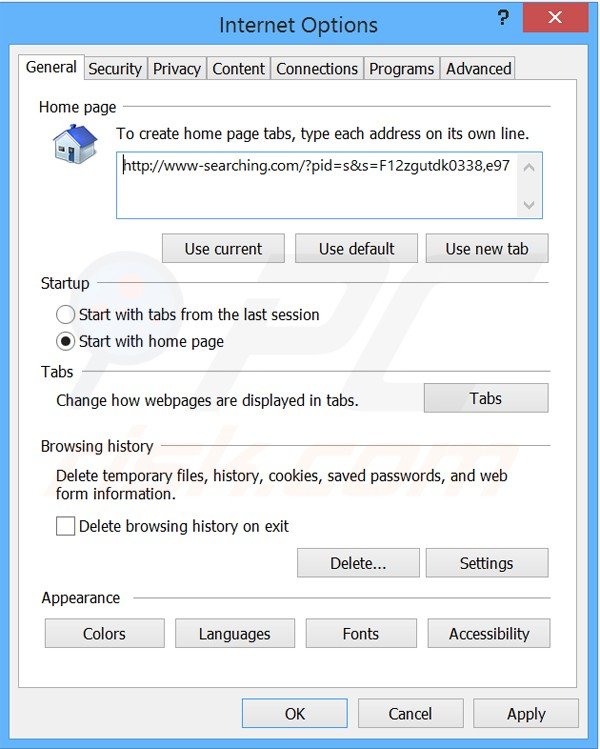Open the Advanced tab
Viewport: 600px width, 749px height.
coord(478,69)
